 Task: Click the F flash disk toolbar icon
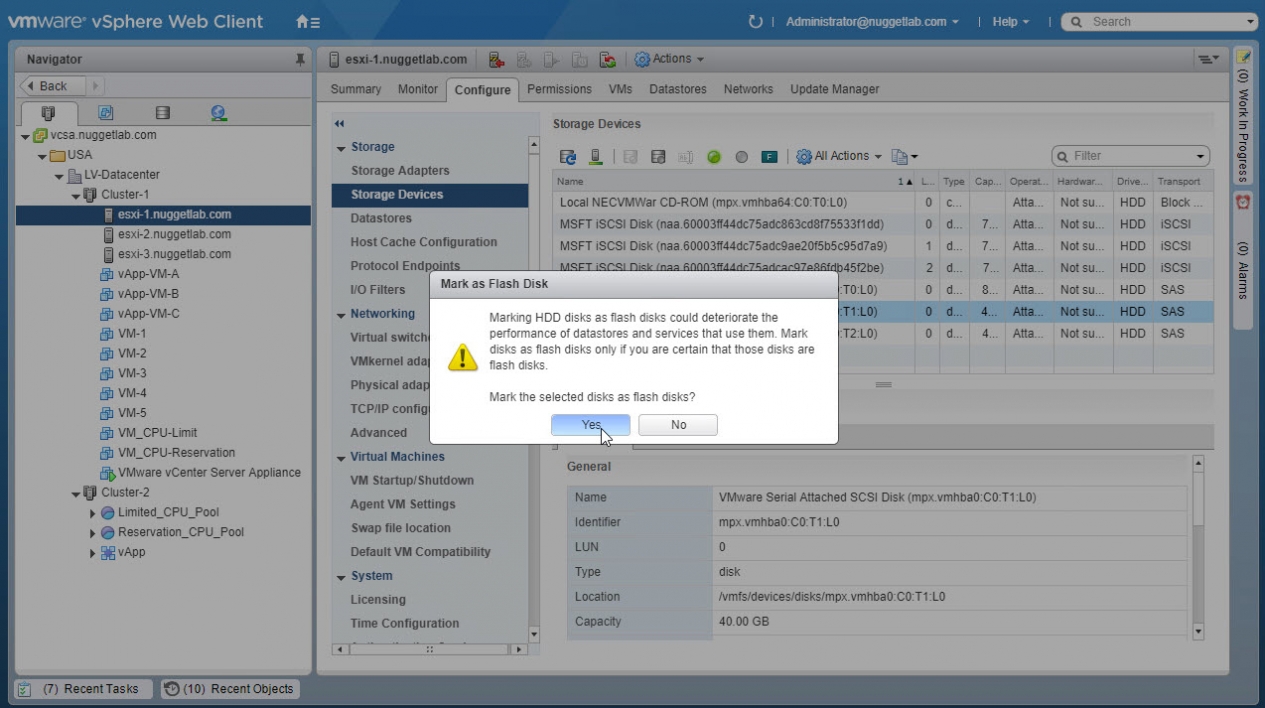coord(769,157)
